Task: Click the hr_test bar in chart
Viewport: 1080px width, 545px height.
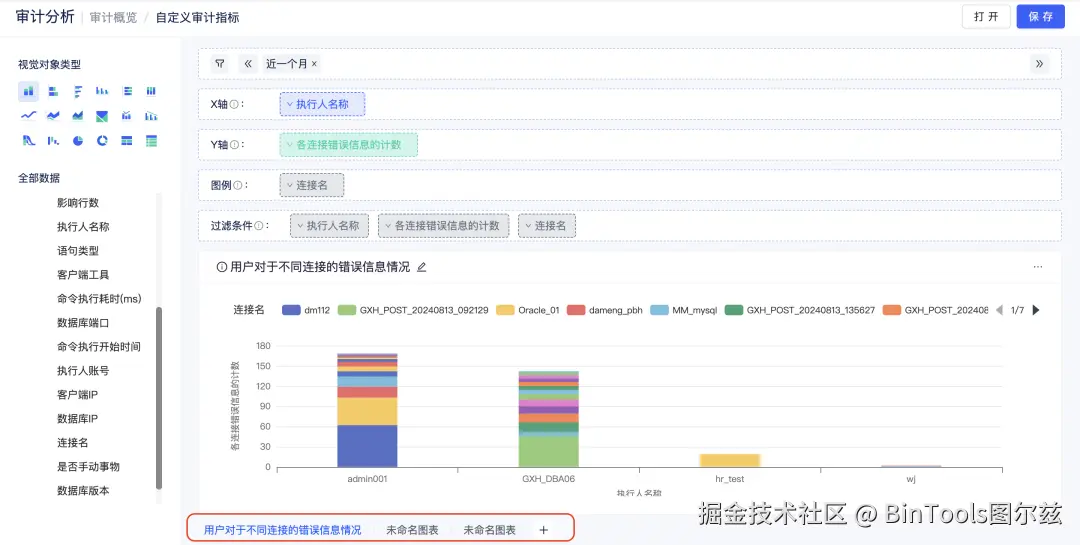Action: point(729,461)
